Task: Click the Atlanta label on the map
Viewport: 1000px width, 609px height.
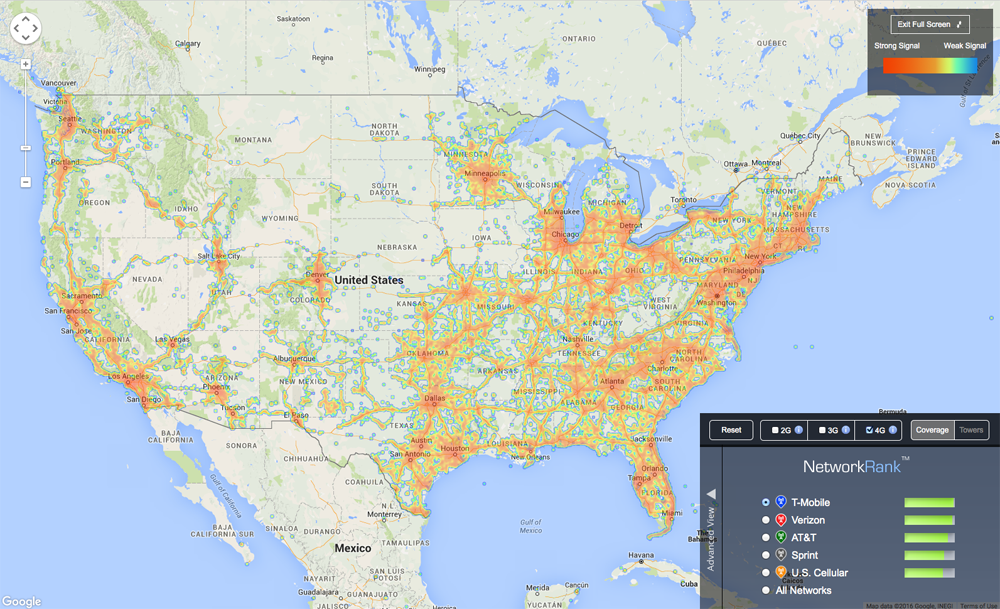Action: pyautogui.click(x=612, y=381)
